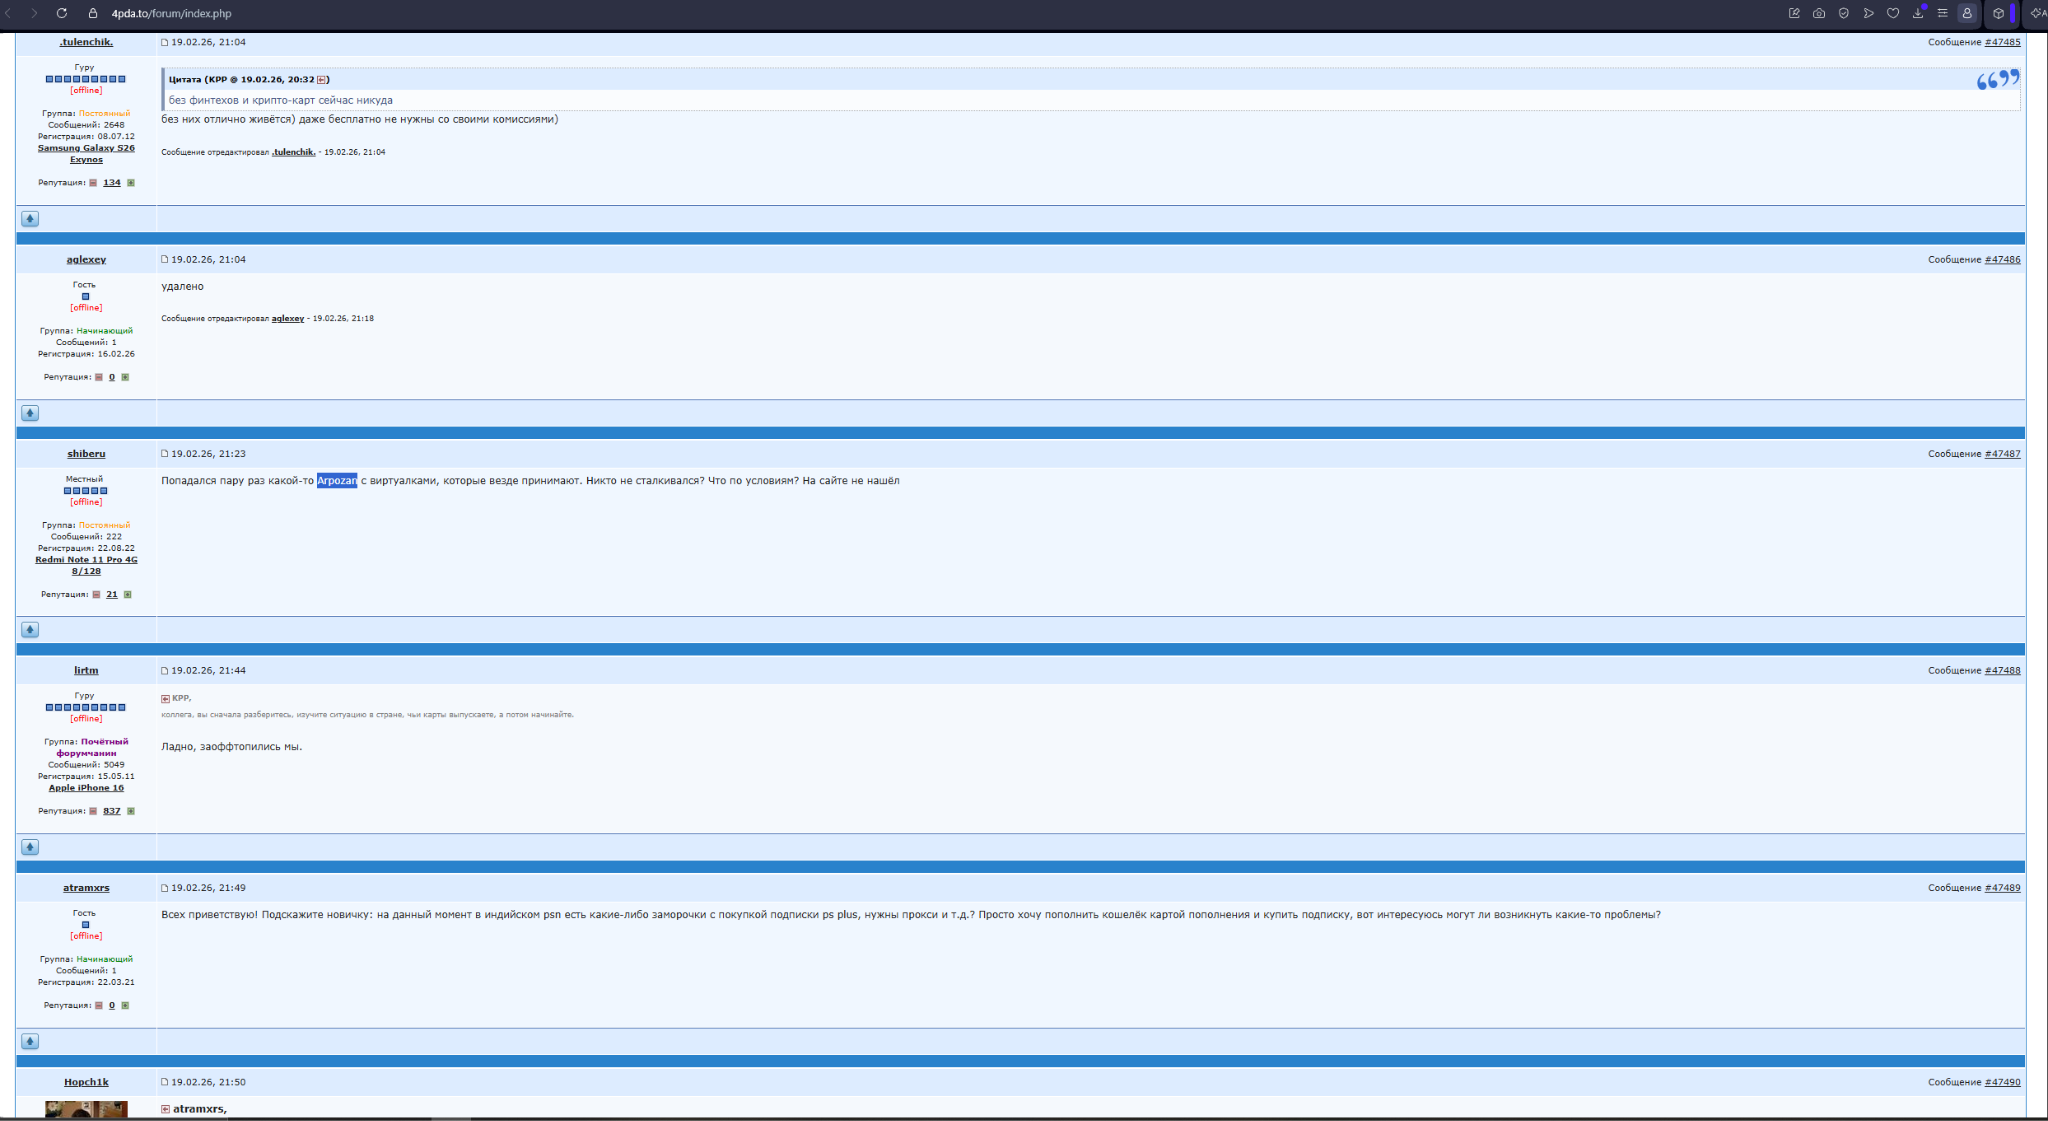Jump to quoted KPP post via arrow icon
Image resolution: width=2048 pixels, height=1121 pixels.
pyautogui.click(x=322, y=79)
